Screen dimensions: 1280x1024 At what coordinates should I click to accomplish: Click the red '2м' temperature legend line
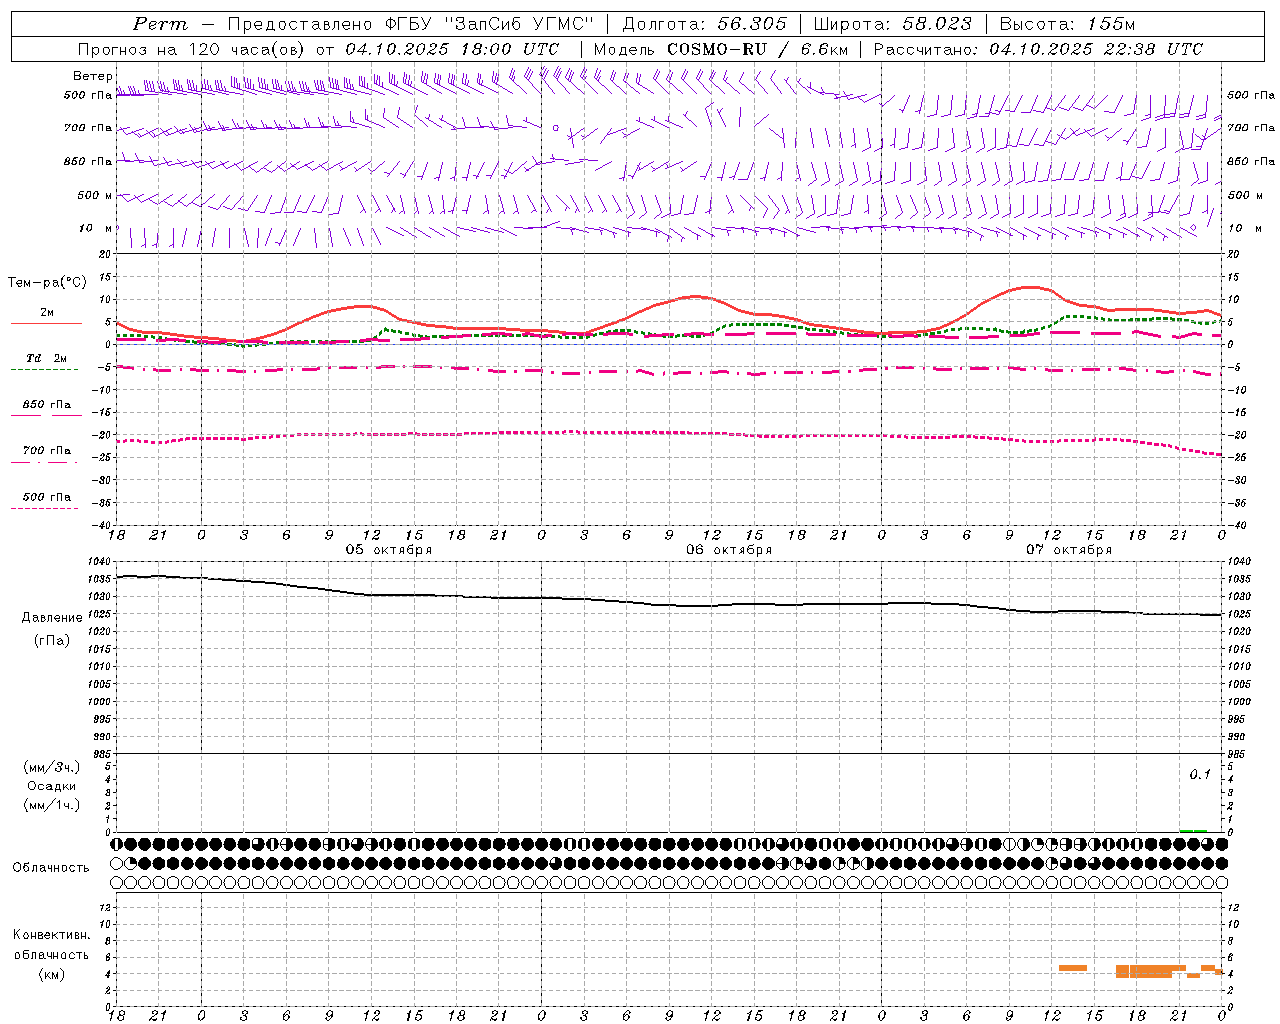pos(46,323)
